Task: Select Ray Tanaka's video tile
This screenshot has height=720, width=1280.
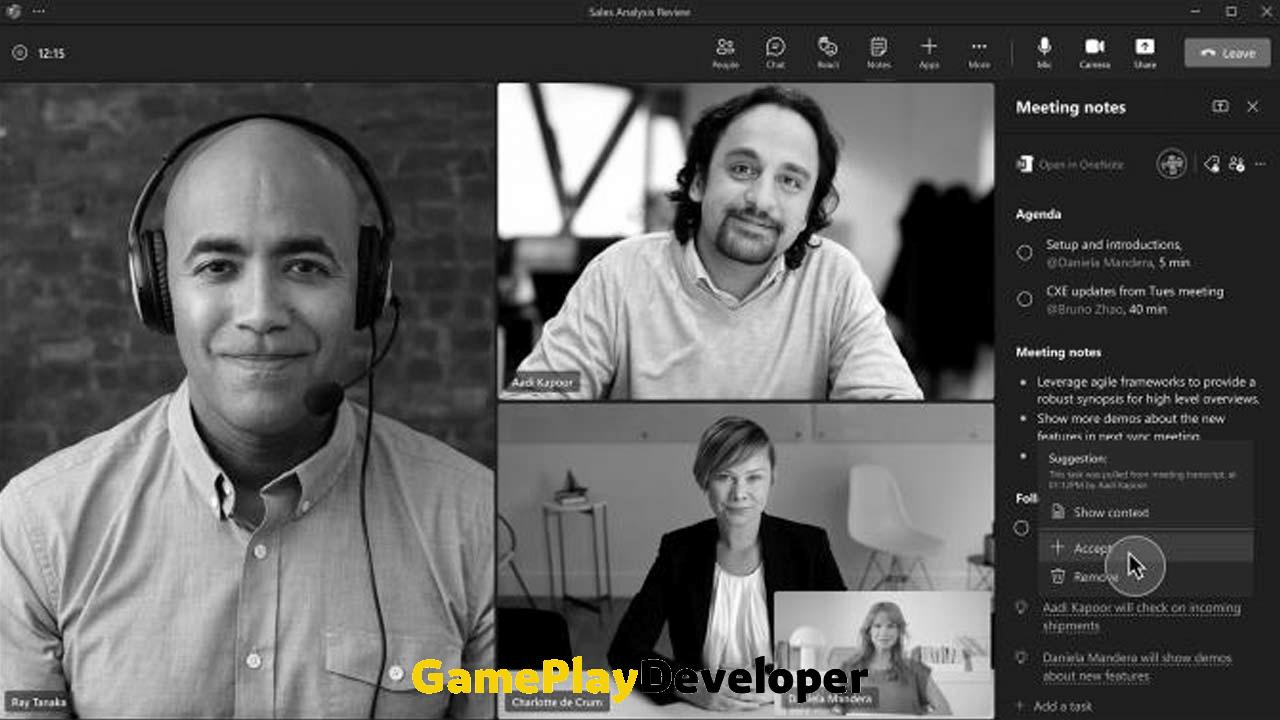Action: pyautogui.click(x=247, y=400)
